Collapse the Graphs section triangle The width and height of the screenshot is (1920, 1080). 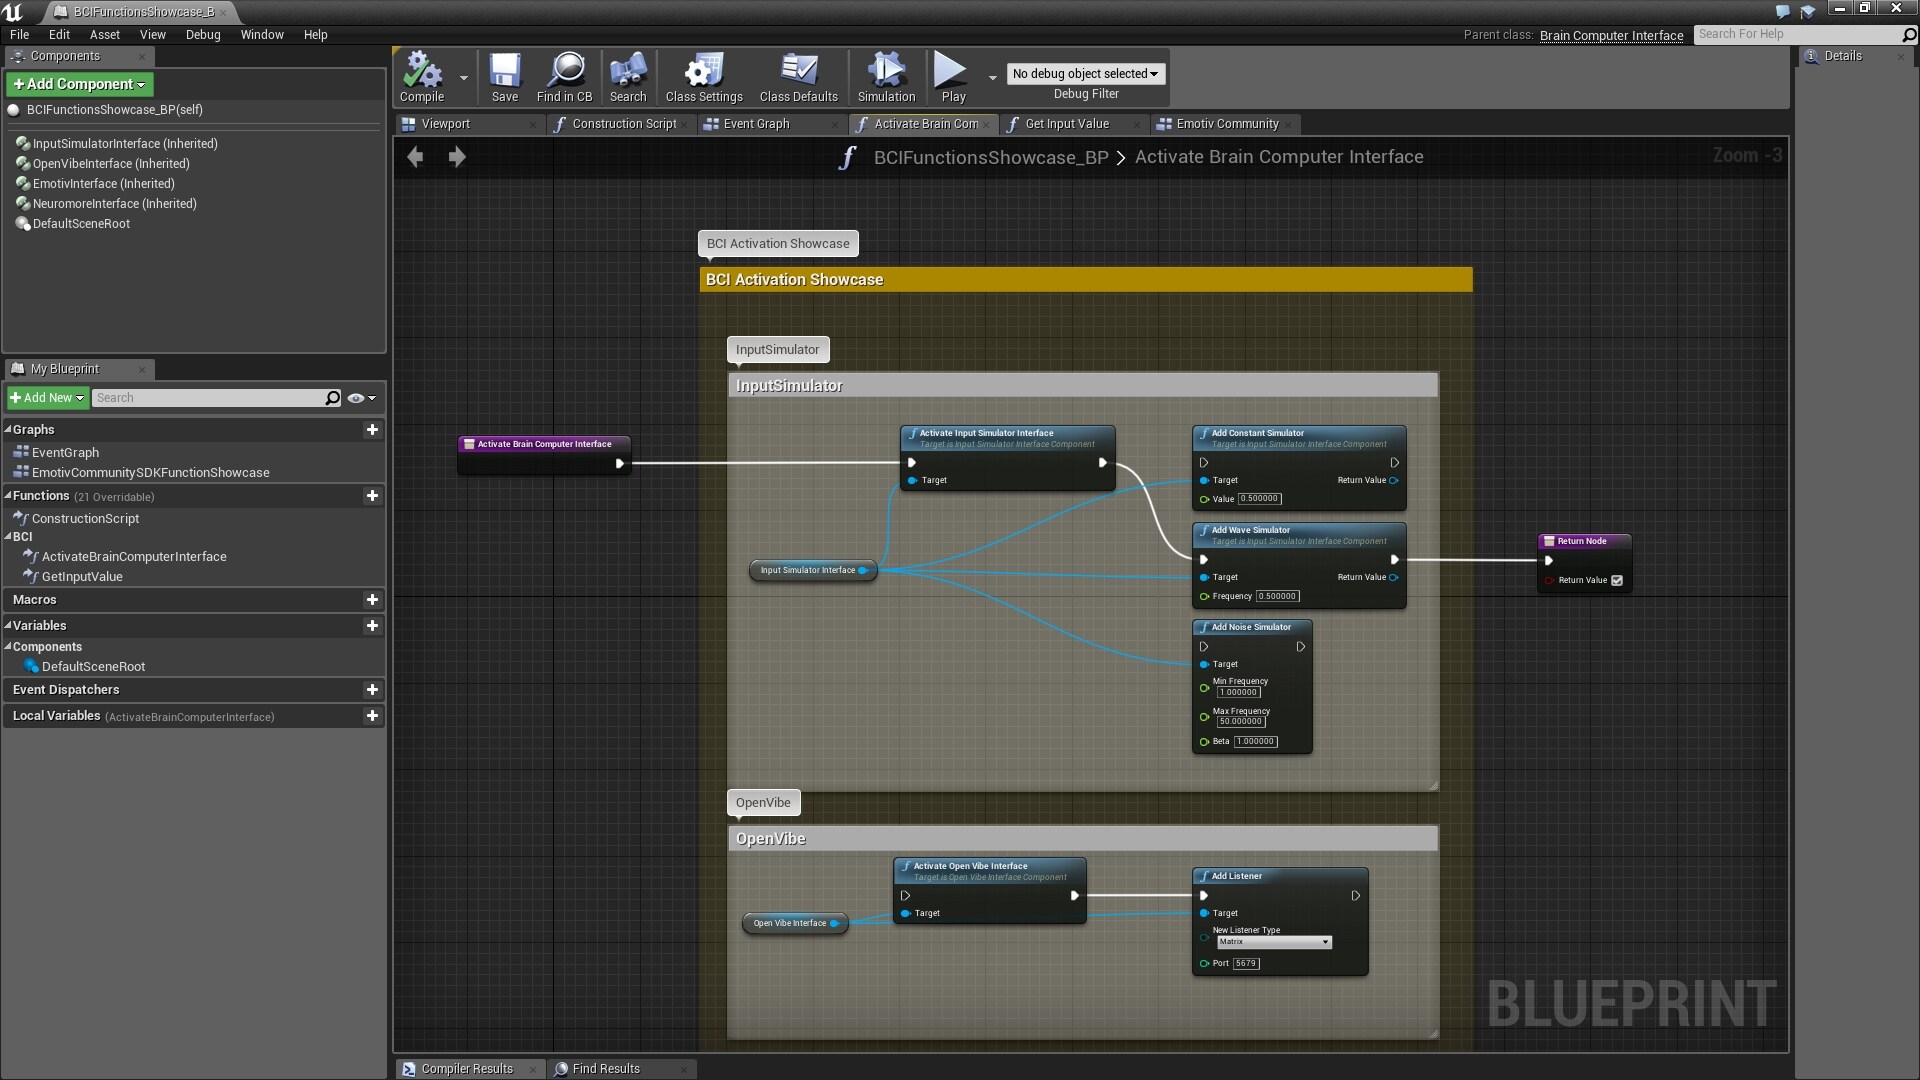[8, 430]
